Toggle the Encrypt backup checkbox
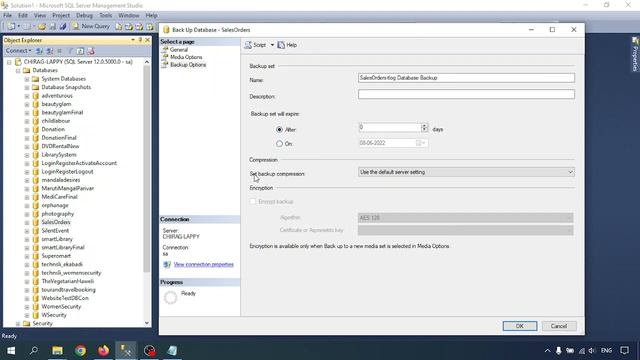The height and width of the screenshot is (360, 640). pyautogui.click(x=253, y=201)
